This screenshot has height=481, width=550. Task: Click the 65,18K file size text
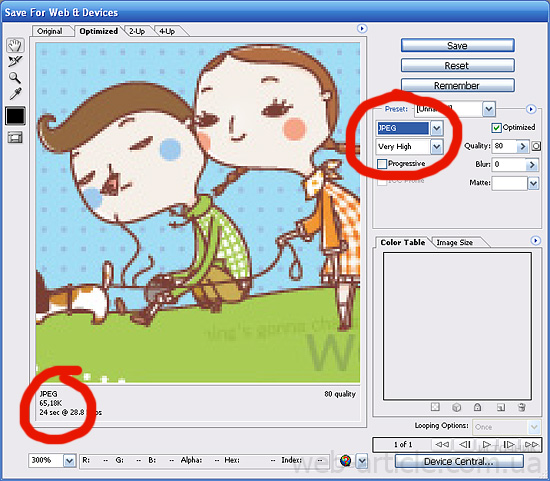[51, 403]
